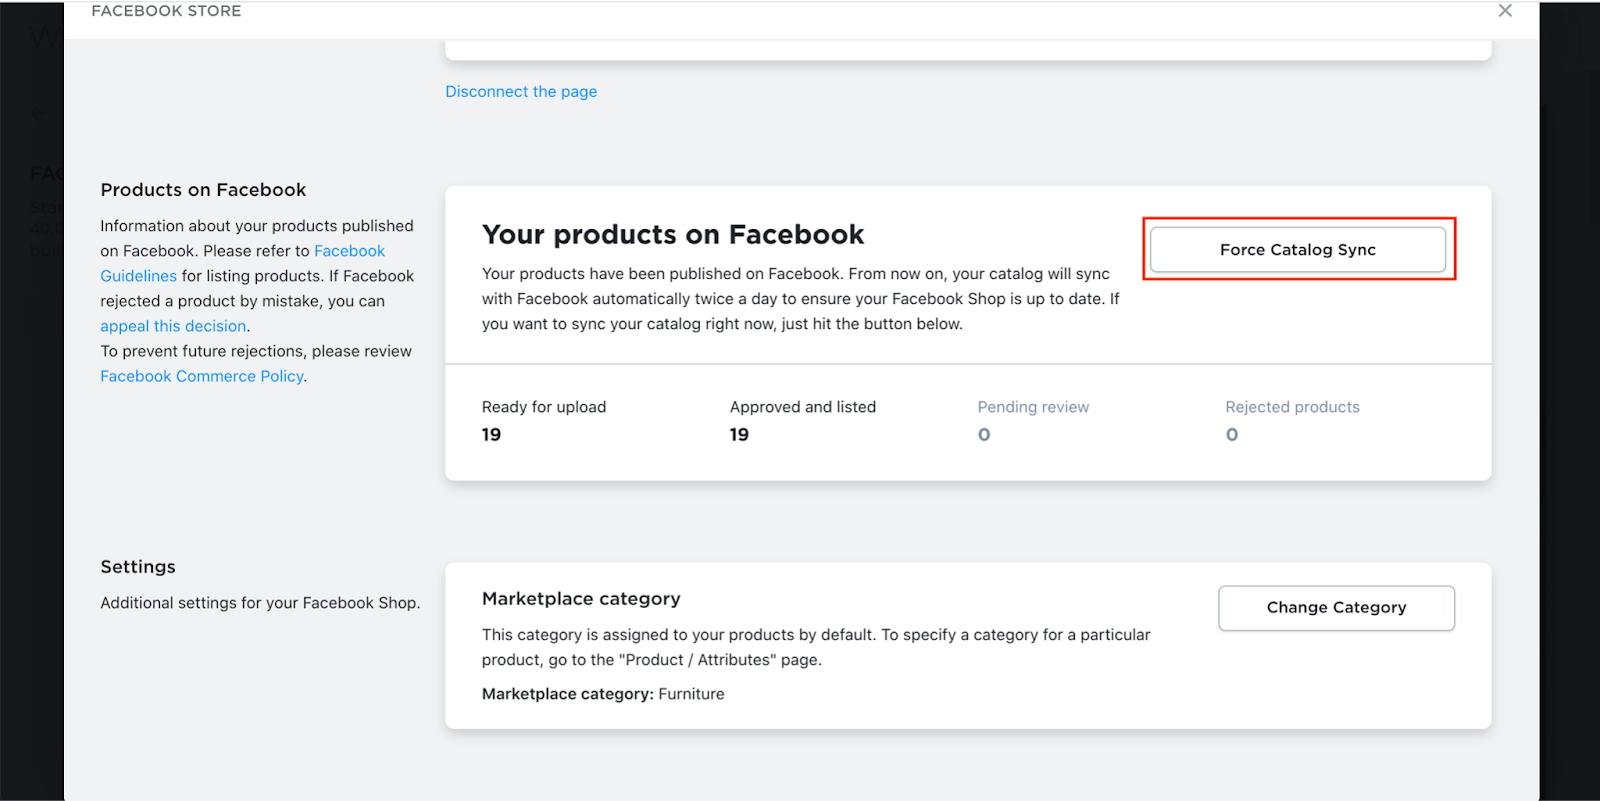Click the Disconnect the page link

521,92
